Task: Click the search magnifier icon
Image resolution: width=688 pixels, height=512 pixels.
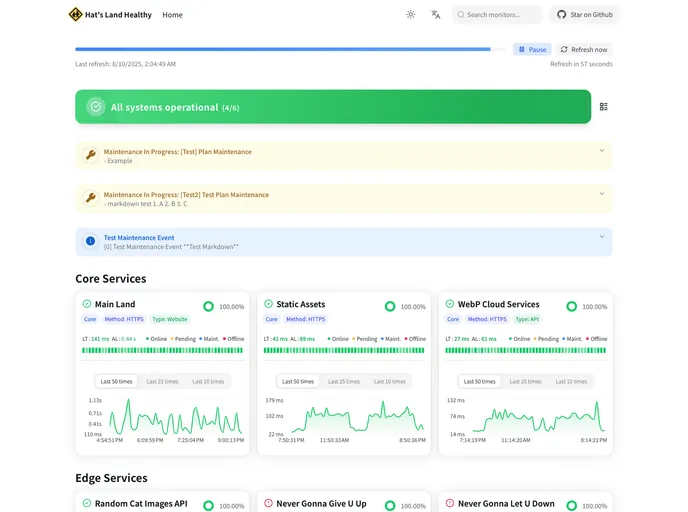Action: (461, 14)
